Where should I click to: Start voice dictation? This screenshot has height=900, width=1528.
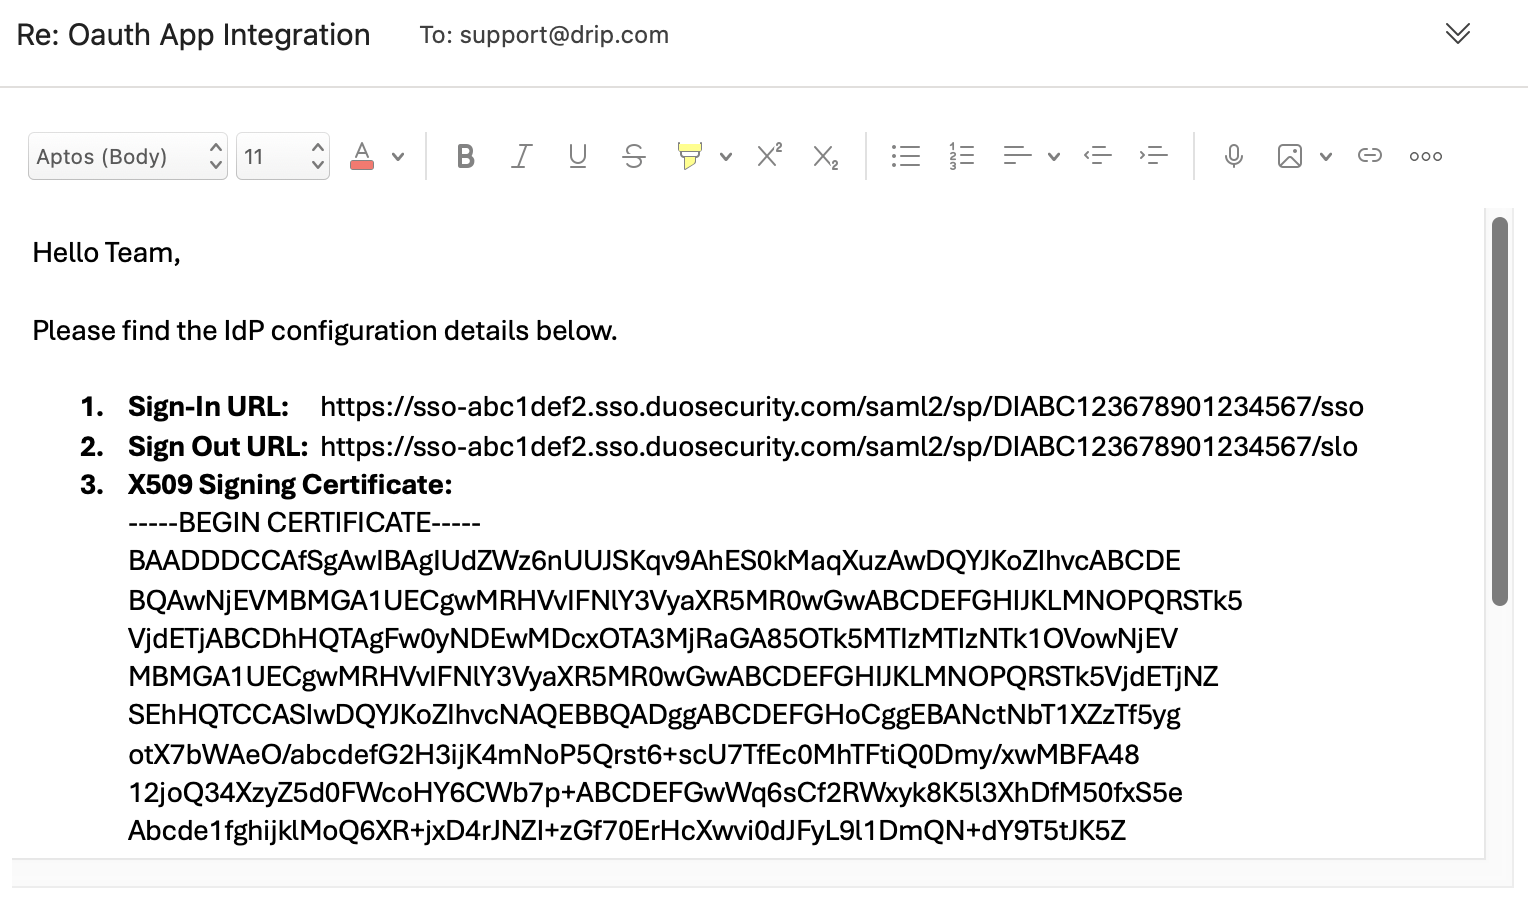(1233, 155)
